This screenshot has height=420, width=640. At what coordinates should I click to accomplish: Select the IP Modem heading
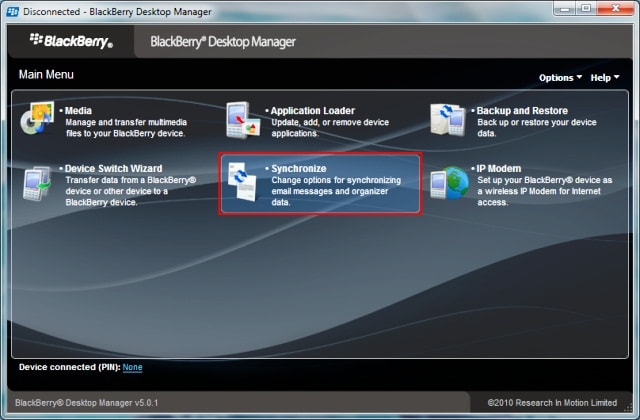[499, 169]
